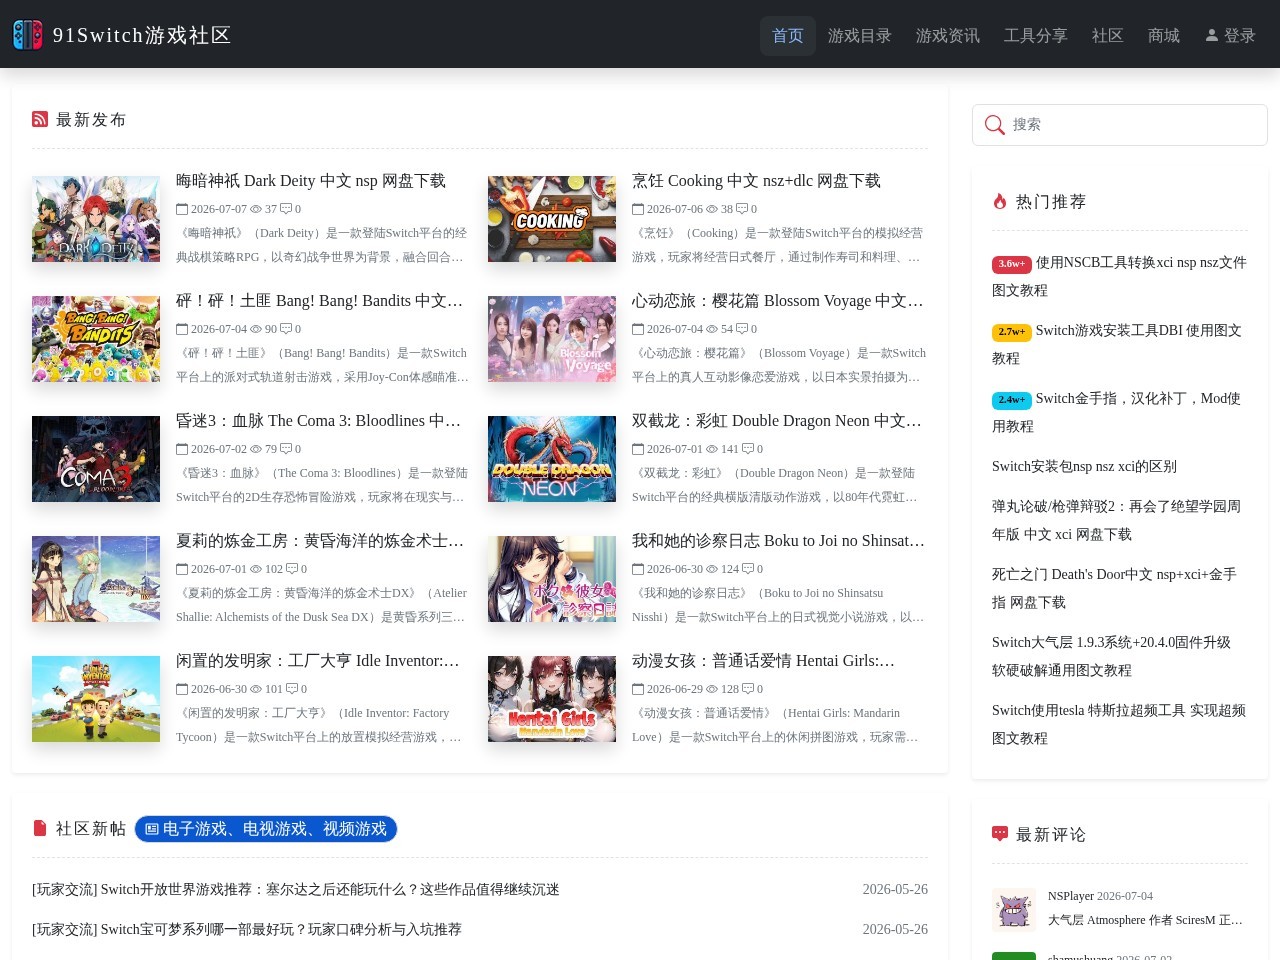The height and width of the screenshot is (960, 1280).
Task: Open The Coma 3 thumbnail
Action: pos(96,459)
